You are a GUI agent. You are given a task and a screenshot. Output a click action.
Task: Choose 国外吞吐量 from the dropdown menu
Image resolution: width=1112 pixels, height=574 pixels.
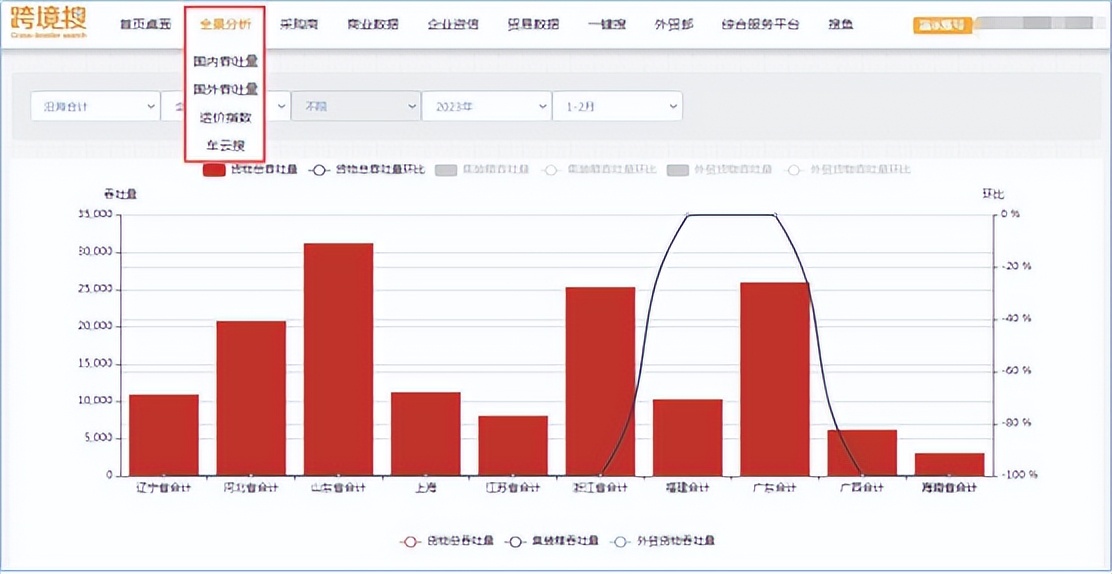pyautogui.click(x=226, y=89)
